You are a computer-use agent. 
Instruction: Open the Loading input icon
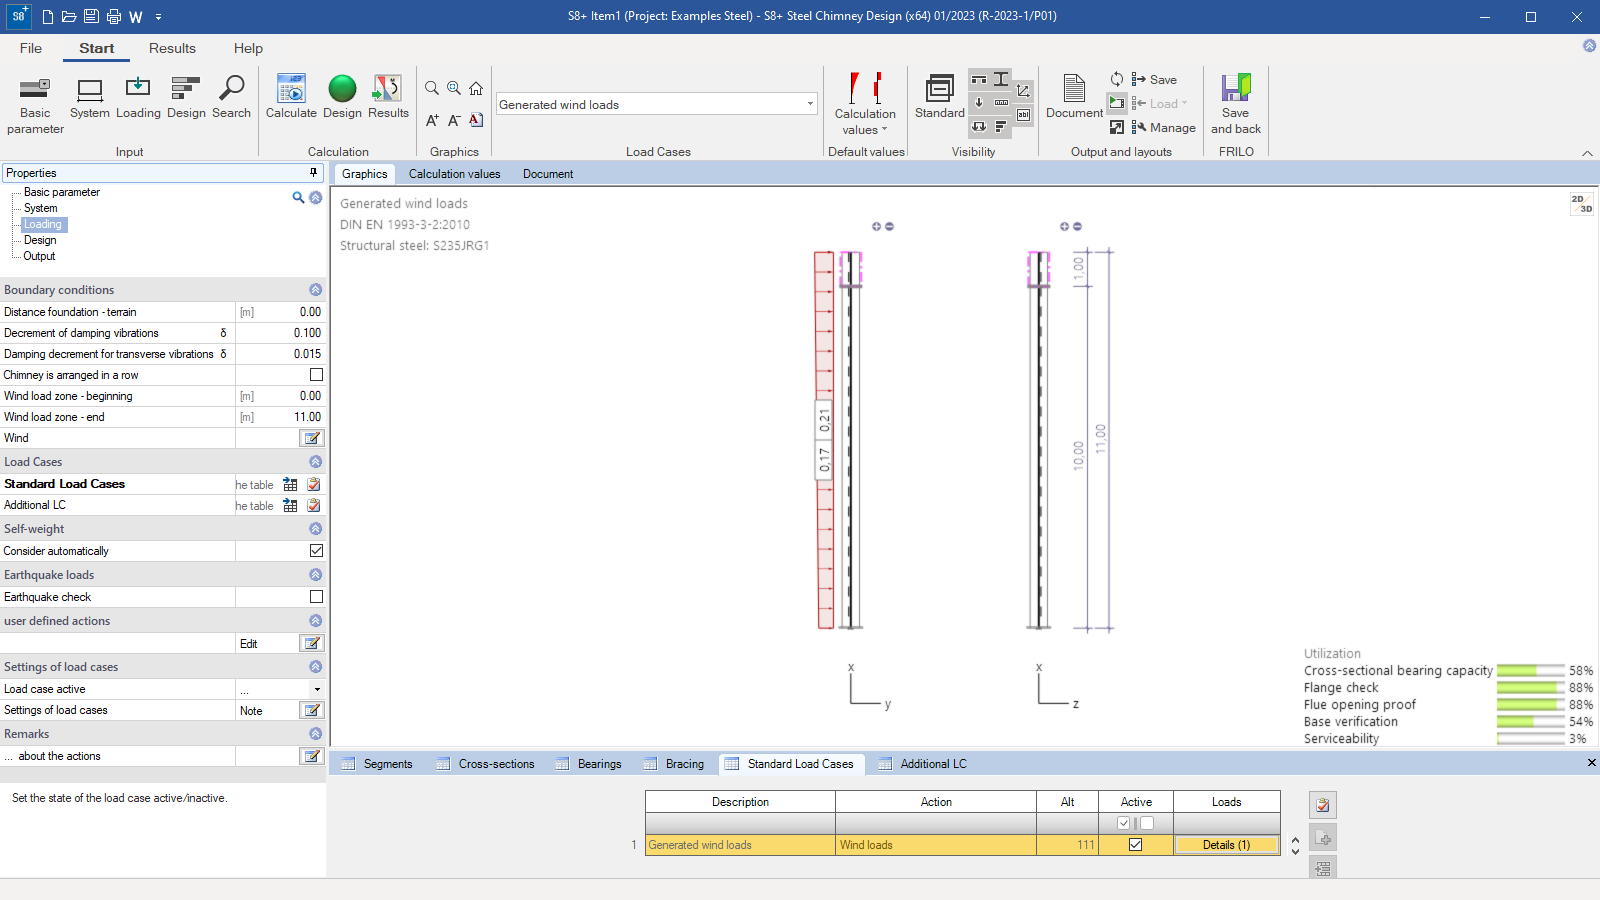pyautogui.click(x=138, y=98)
